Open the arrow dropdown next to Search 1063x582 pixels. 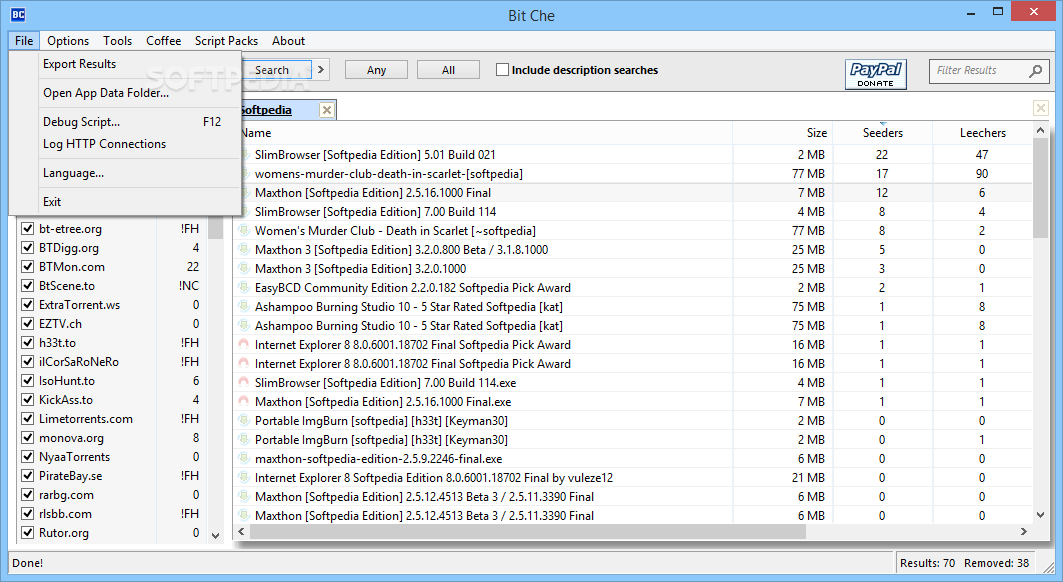point(321,70)
